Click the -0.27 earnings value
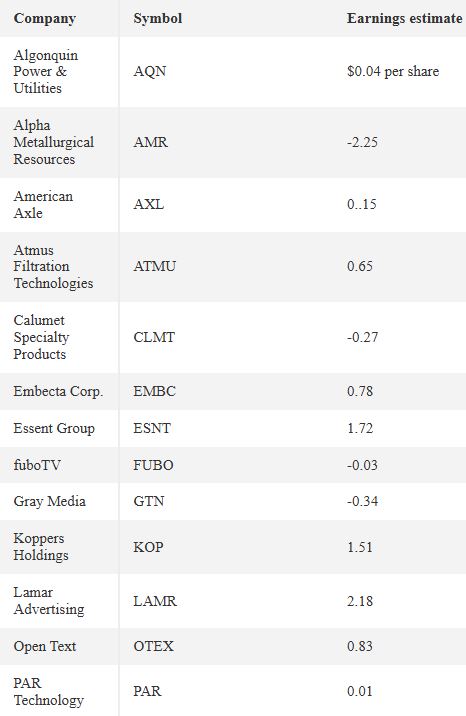 tap(362, 337)
